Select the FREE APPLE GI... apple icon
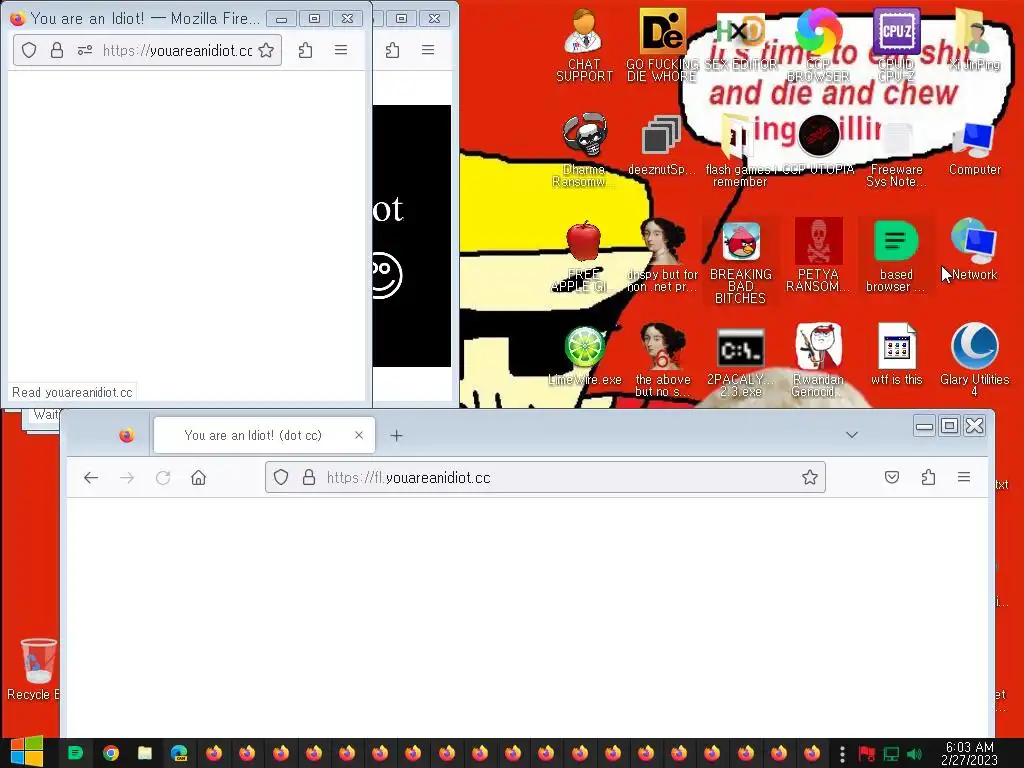 583,256
